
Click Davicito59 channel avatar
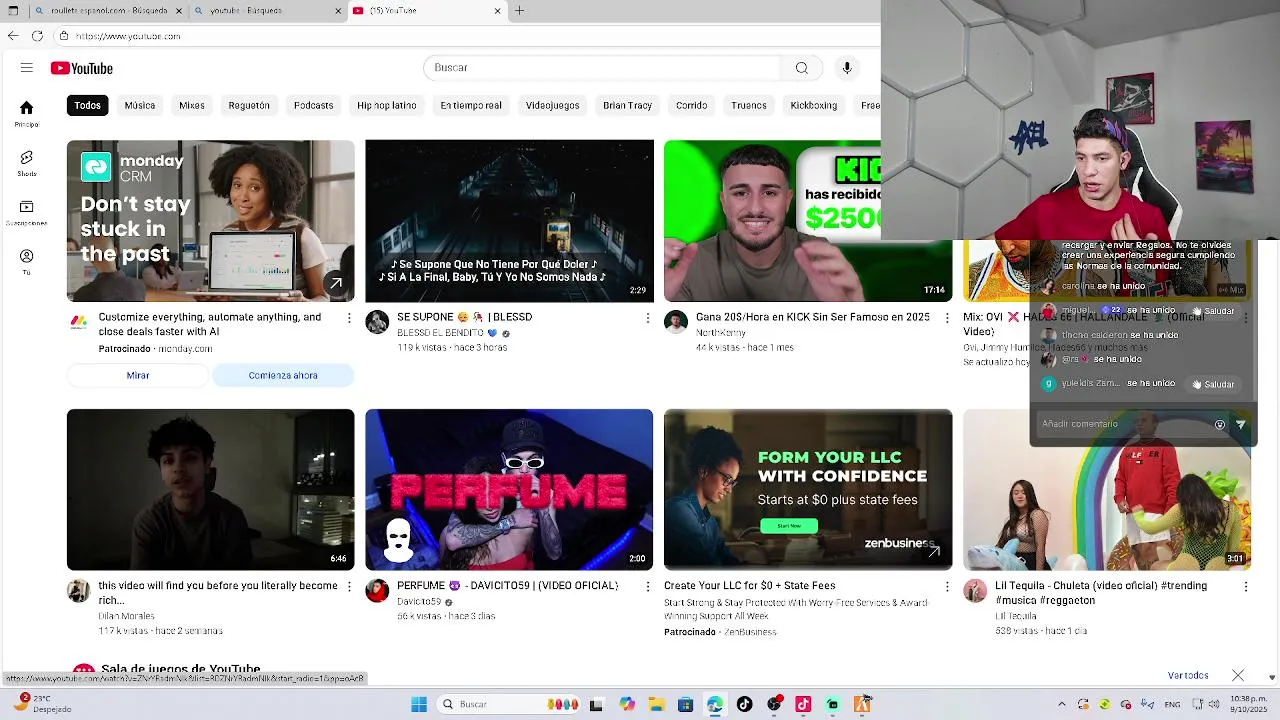click(x=377, y=590)
